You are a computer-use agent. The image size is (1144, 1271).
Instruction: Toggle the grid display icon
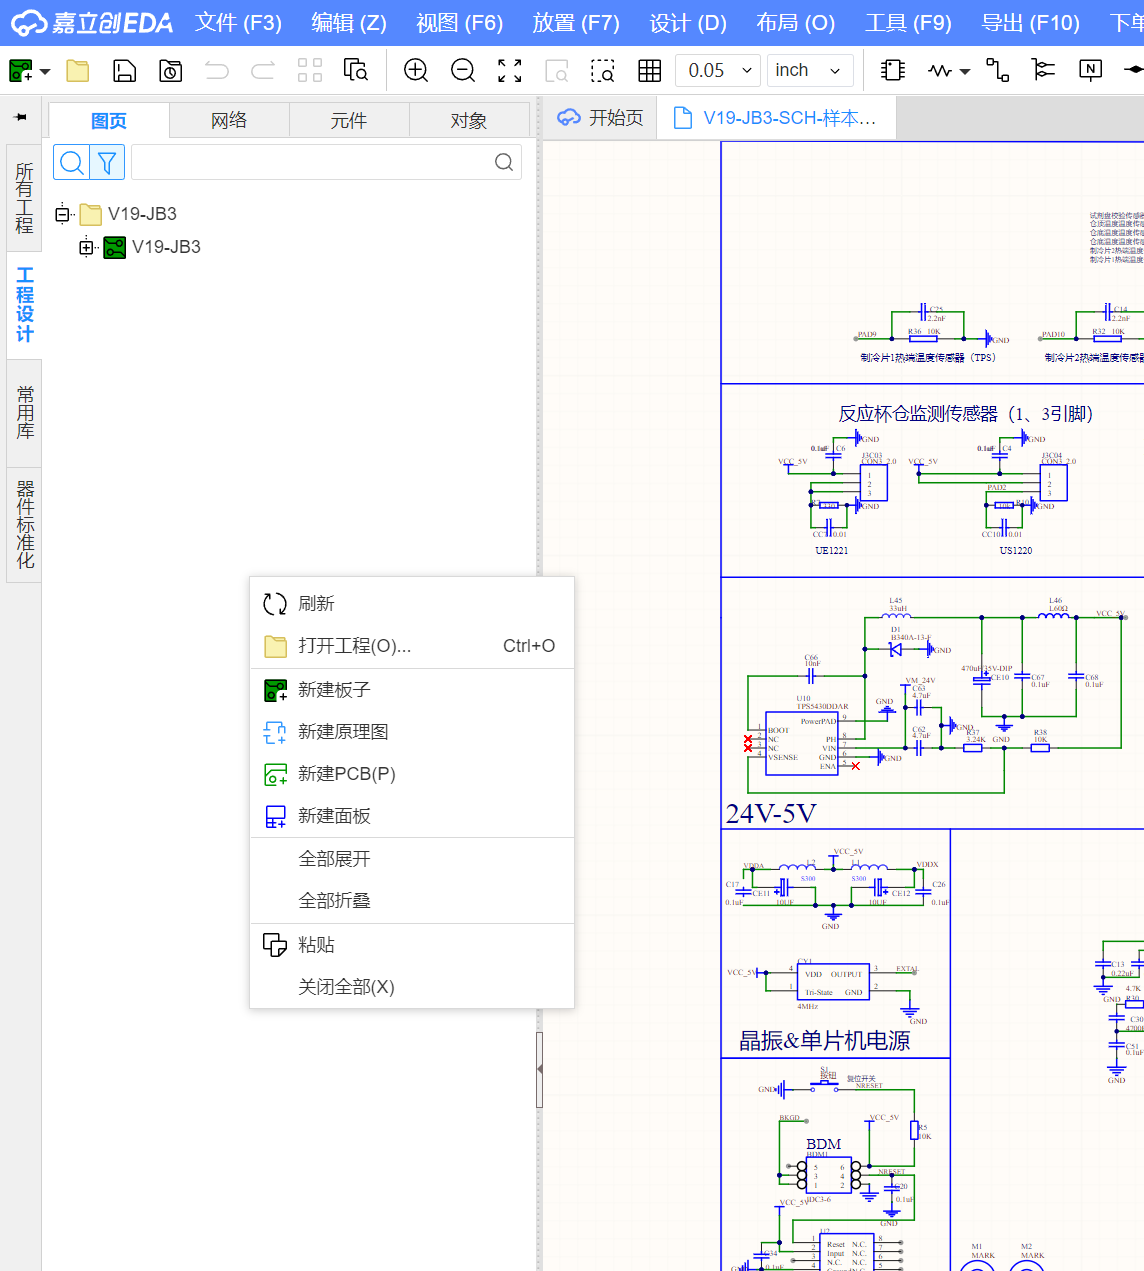pyautogui.click(x=650, y=70)
